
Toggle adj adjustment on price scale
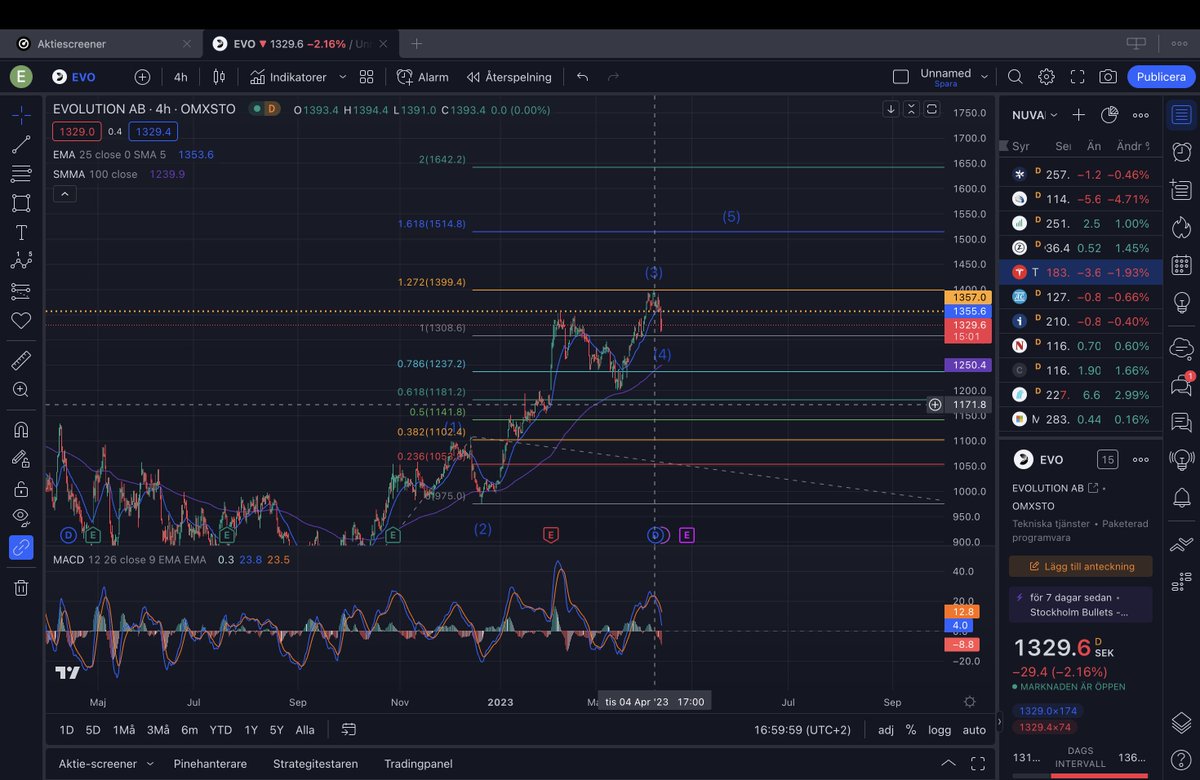tap(886, 730)
